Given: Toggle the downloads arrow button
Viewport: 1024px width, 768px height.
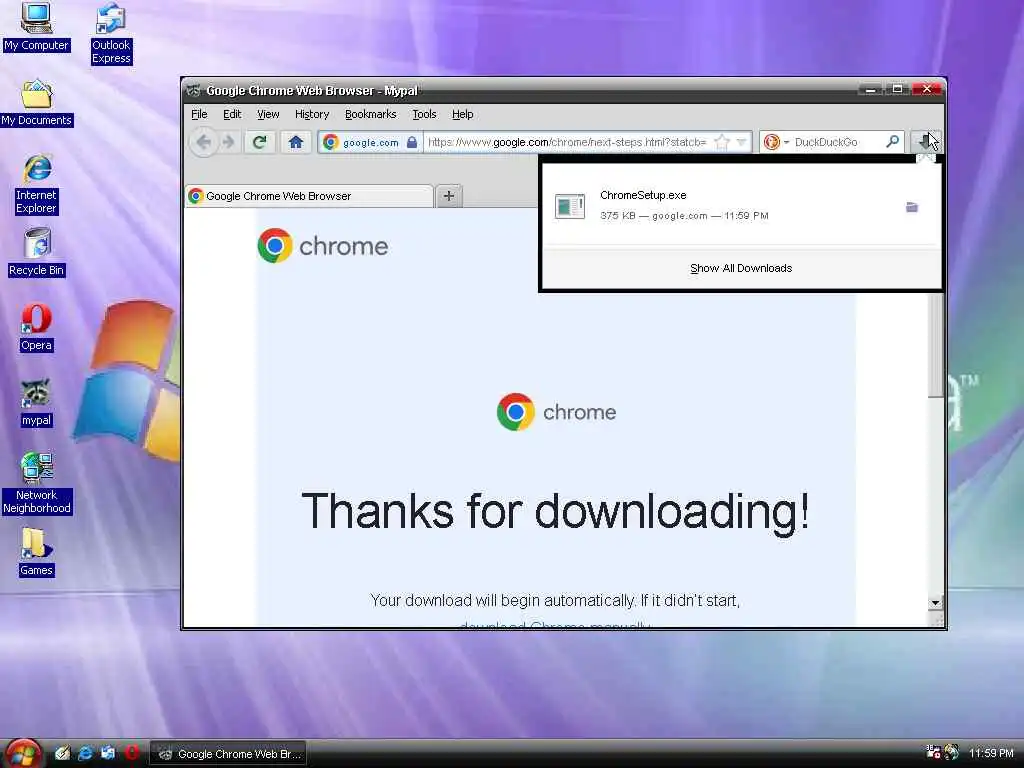Looking at the screenshot, I should click(925, 141).
